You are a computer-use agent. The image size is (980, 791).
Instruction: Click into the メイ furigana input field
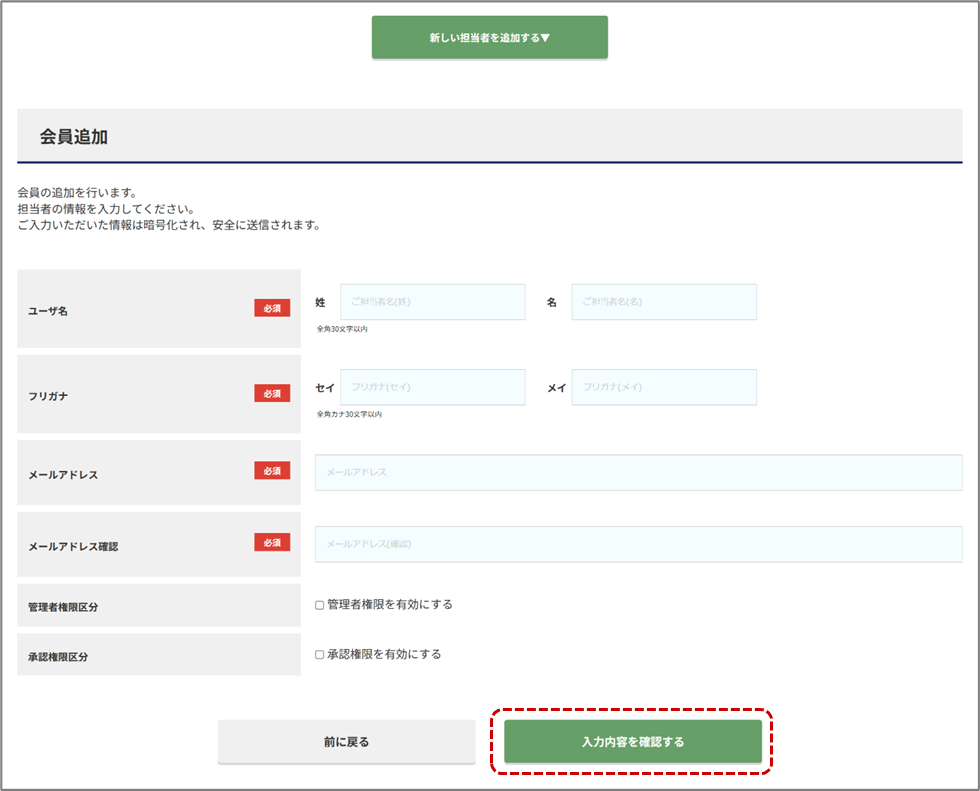point(663,387)
